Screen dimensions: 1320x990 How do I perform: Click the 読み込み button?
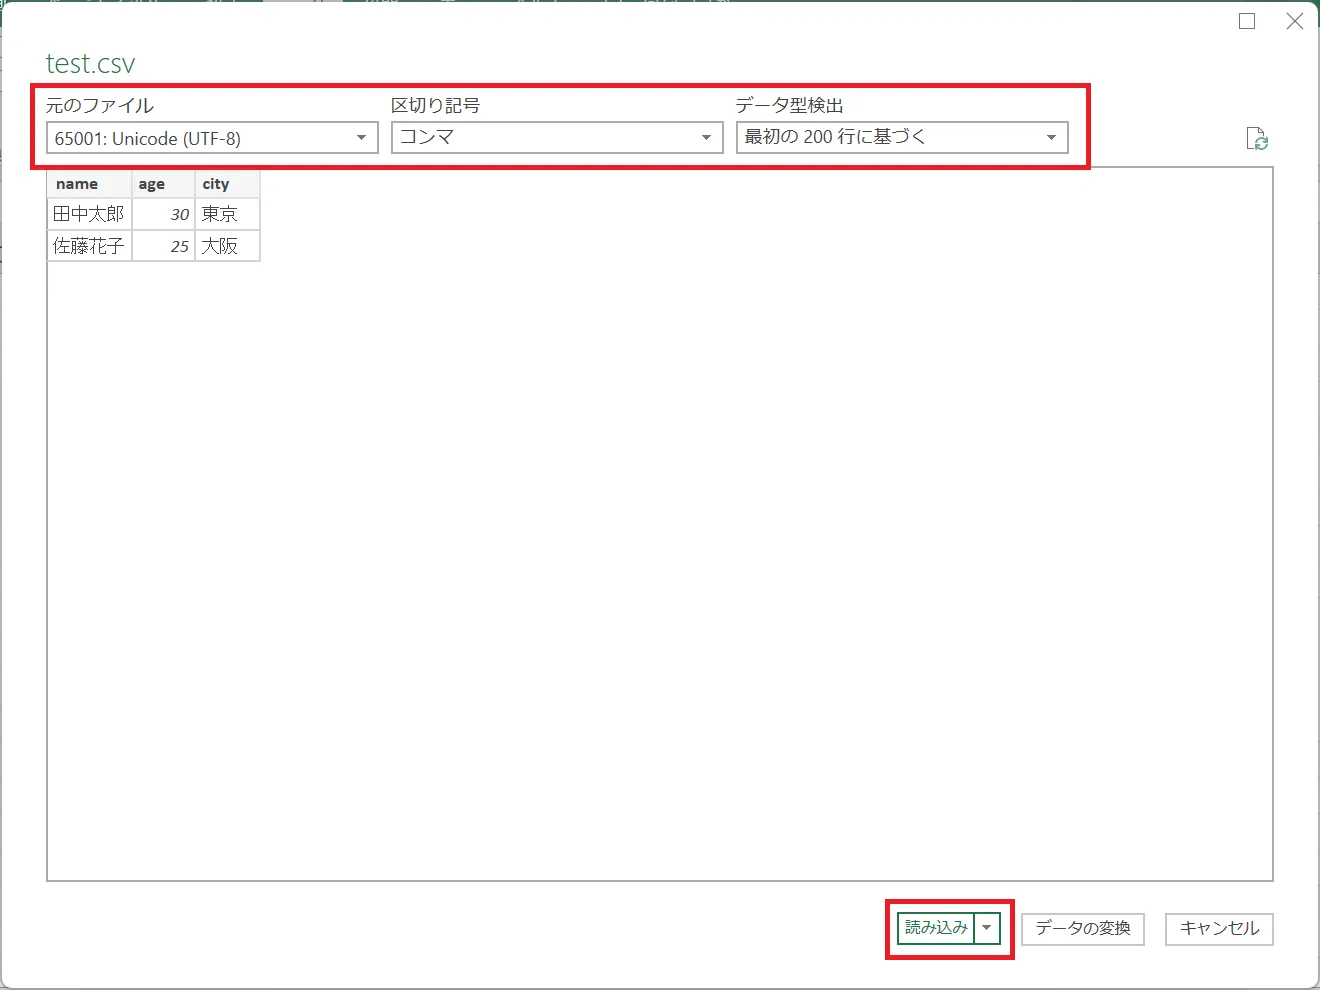936,928
